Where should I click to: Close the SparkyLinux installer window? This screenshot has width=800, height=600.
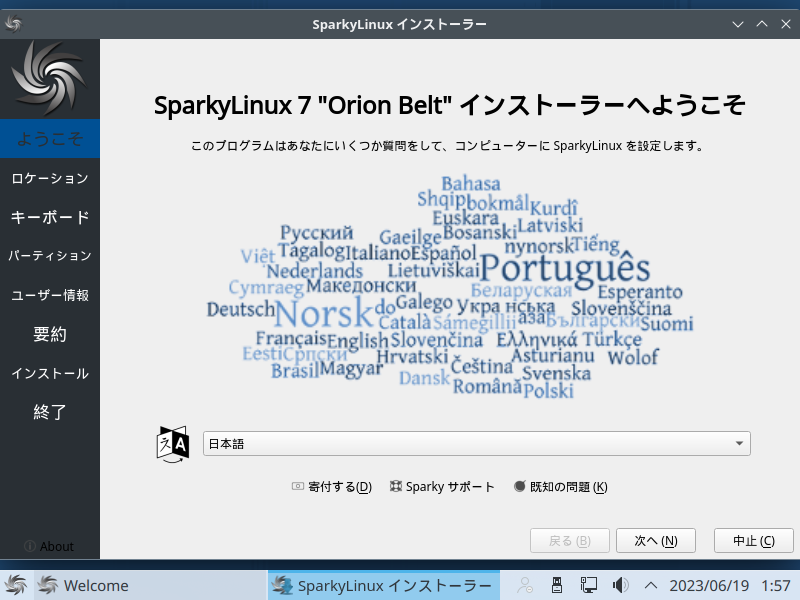click(x=786, y=24)
